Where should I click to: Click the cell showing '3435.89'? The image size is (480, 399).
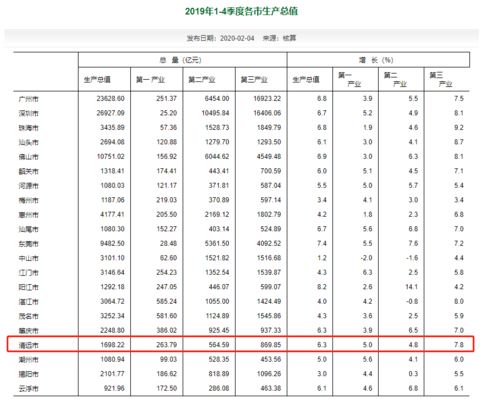coord(112,128)
